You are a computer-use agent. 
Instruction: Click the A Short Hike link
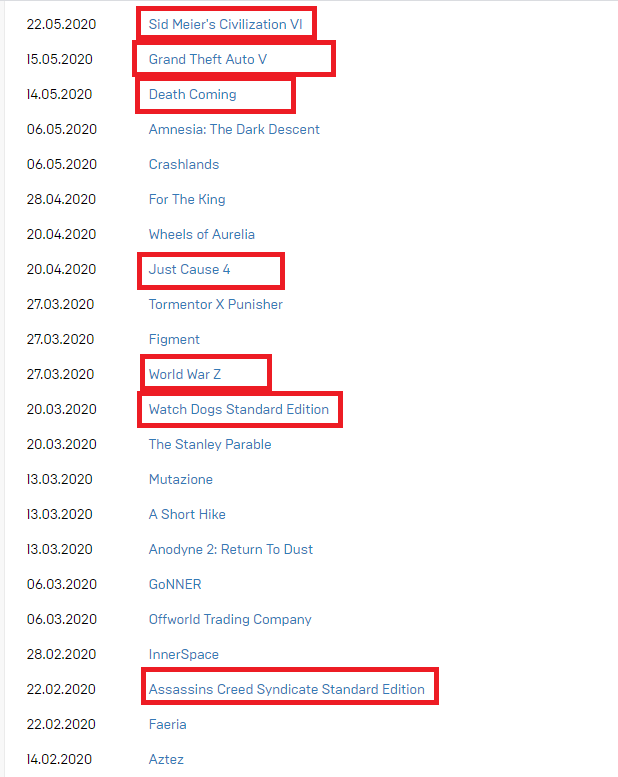[187, 514]
